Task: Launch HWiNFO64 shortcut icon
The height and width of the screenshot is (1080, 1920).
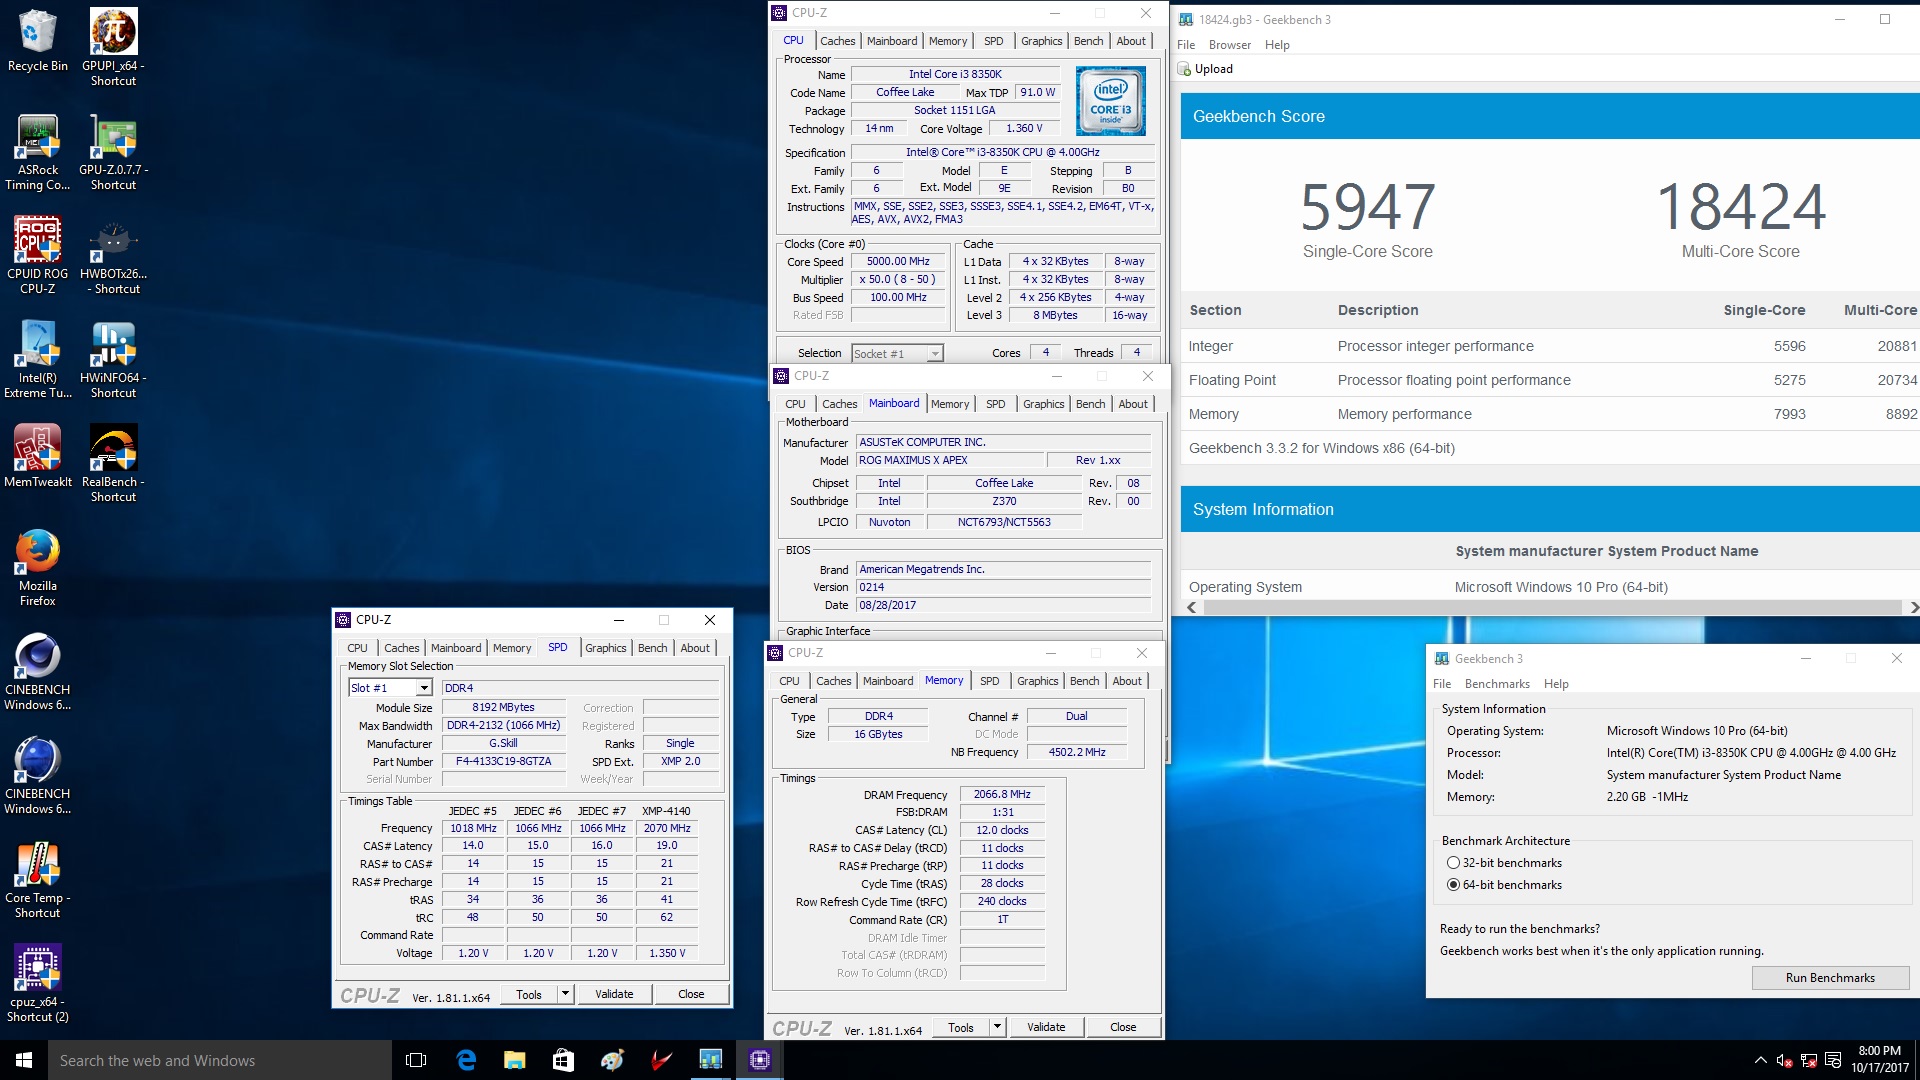Action: click(x=113, y=360)
